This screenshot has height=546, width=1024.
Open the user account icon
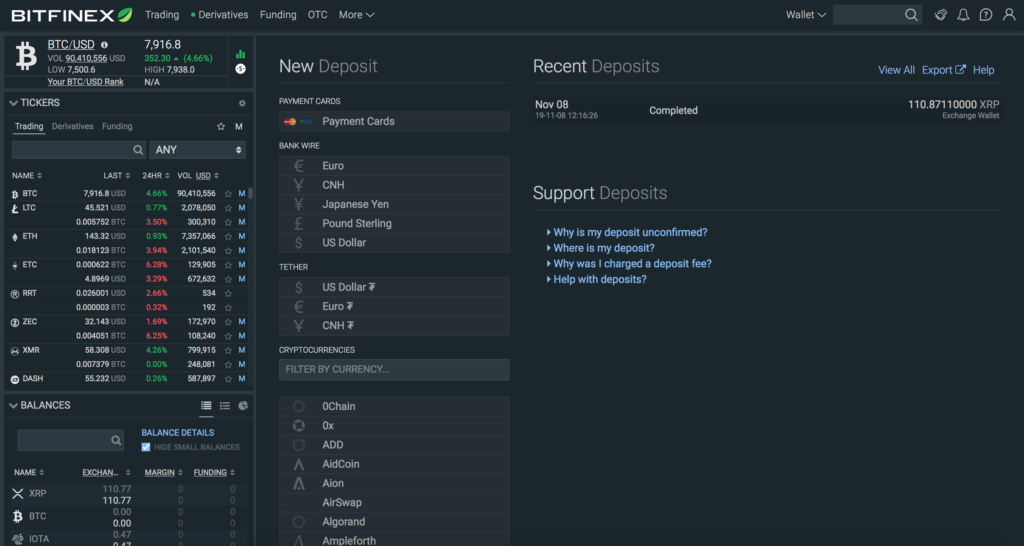[x=1009, y=15]
